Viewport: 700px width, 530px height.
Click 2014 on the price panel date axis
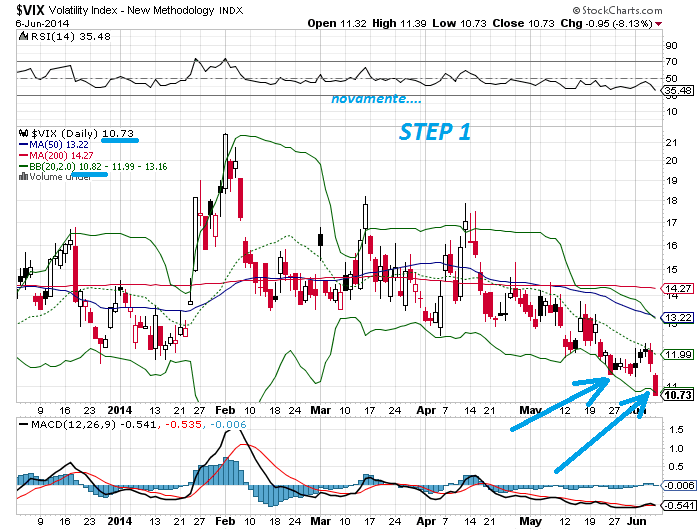pos(120,410)
